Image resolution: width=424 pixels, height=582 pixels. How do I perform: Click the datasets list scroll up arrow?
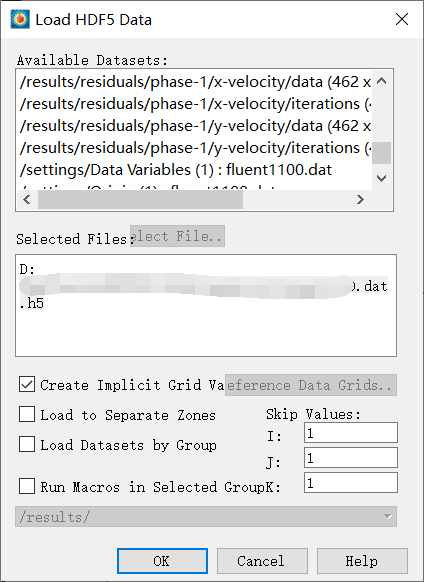point(382,81)
